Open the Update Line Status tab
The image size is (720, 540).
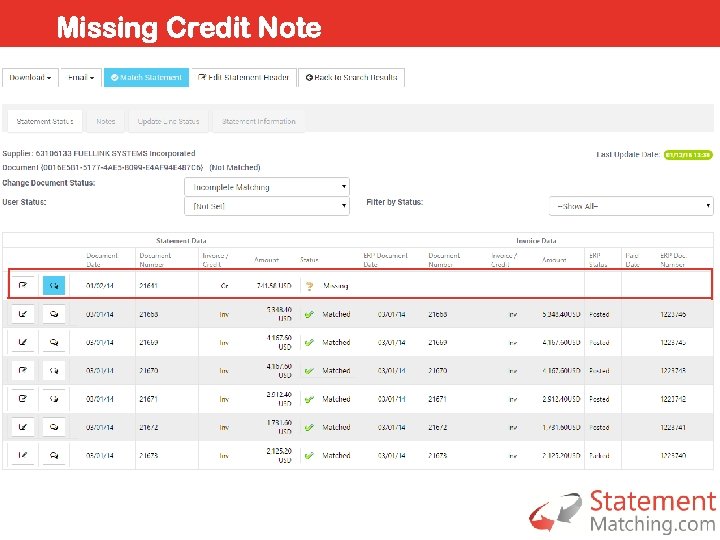click(x=169, y=121)
